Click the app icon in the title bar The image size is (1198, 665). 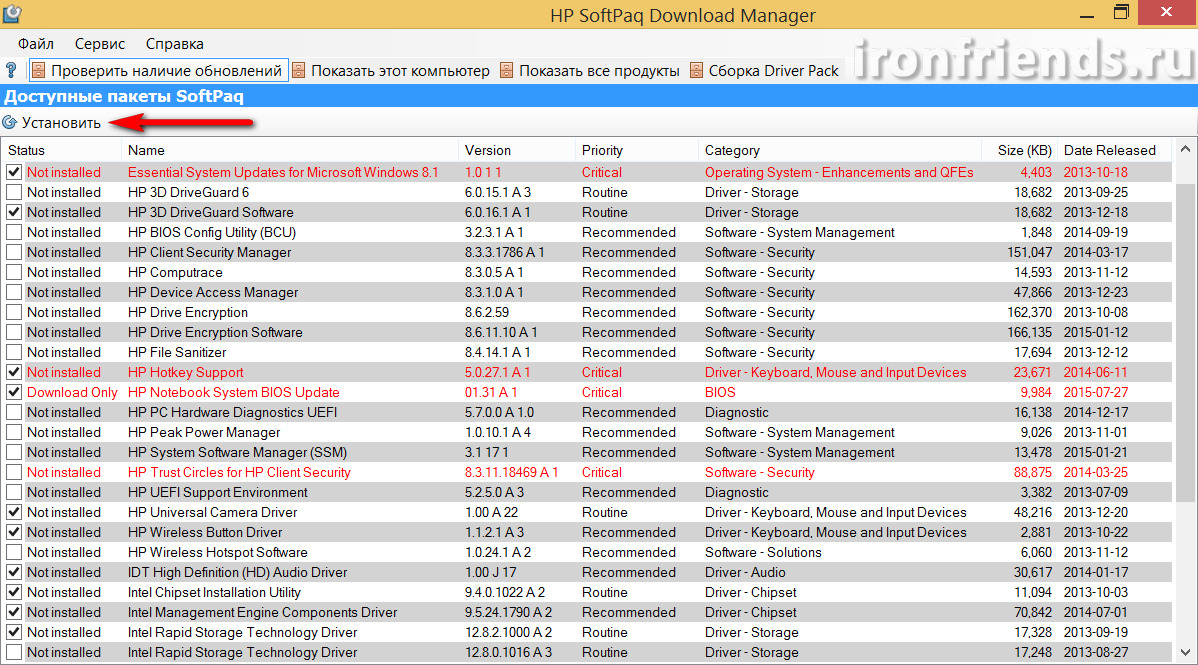14,14
